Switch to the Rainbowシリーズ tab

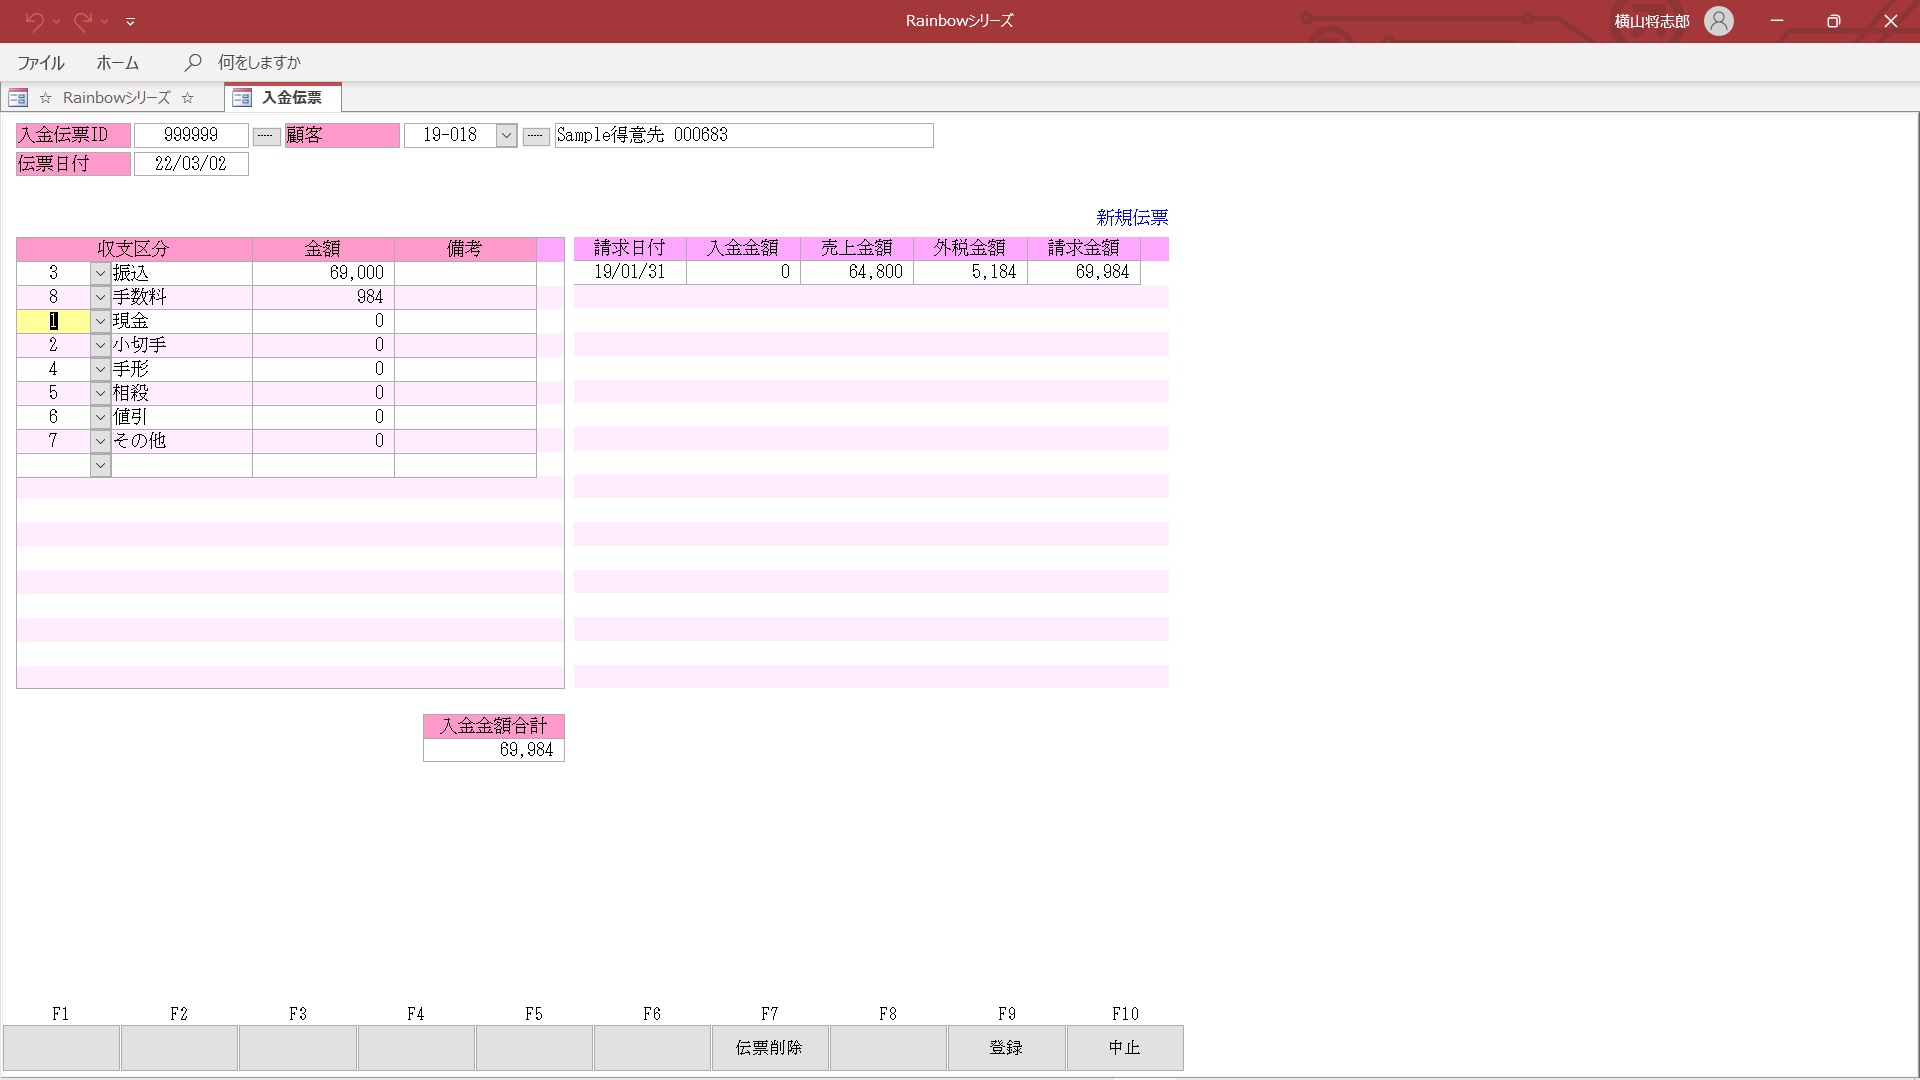[116, 97]
